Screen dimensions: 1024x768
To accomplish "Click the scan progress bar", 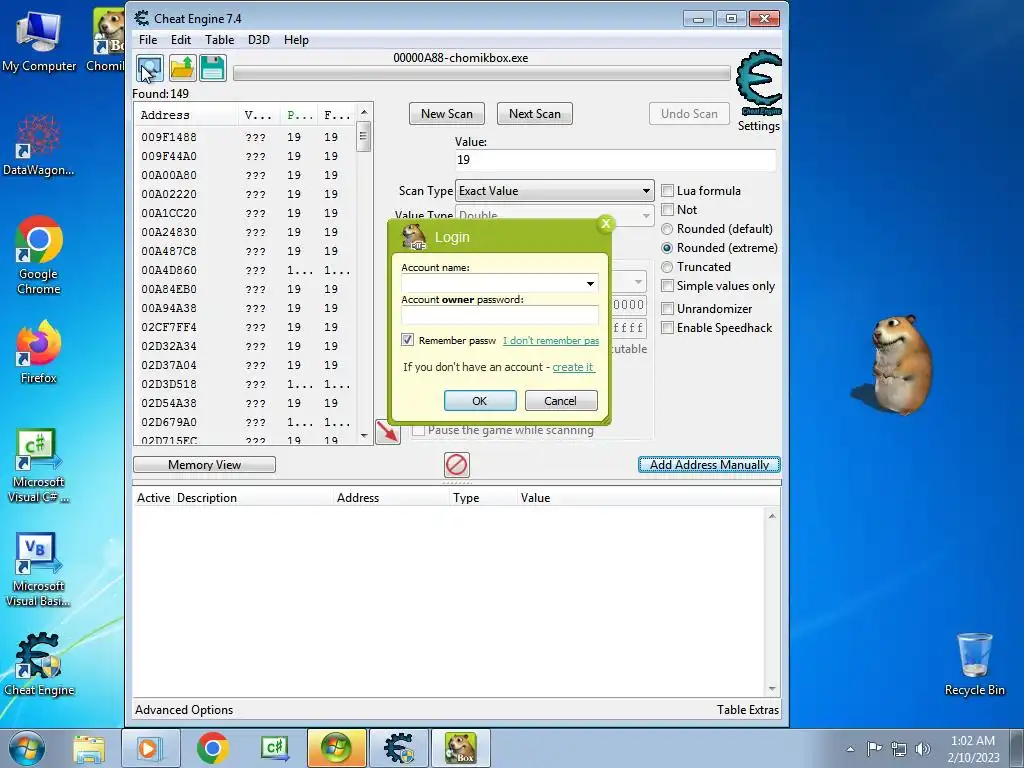I will pyautogui.click(x=481, y=73).
